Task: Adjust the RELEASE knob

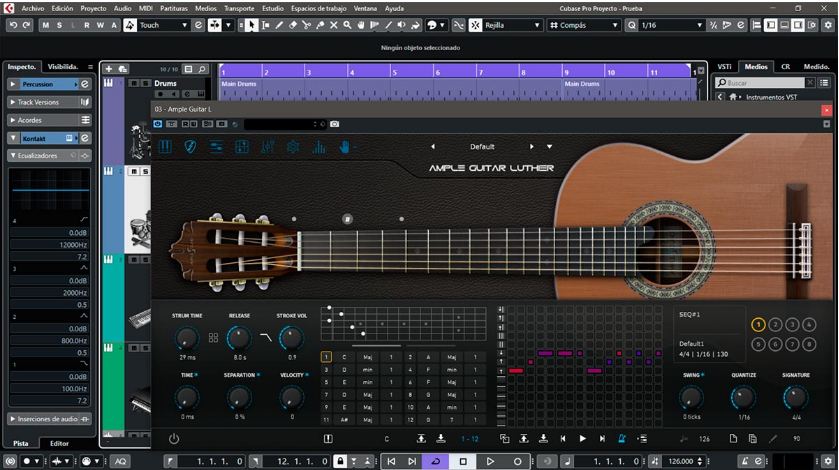Action: click(x=239, y=338)
